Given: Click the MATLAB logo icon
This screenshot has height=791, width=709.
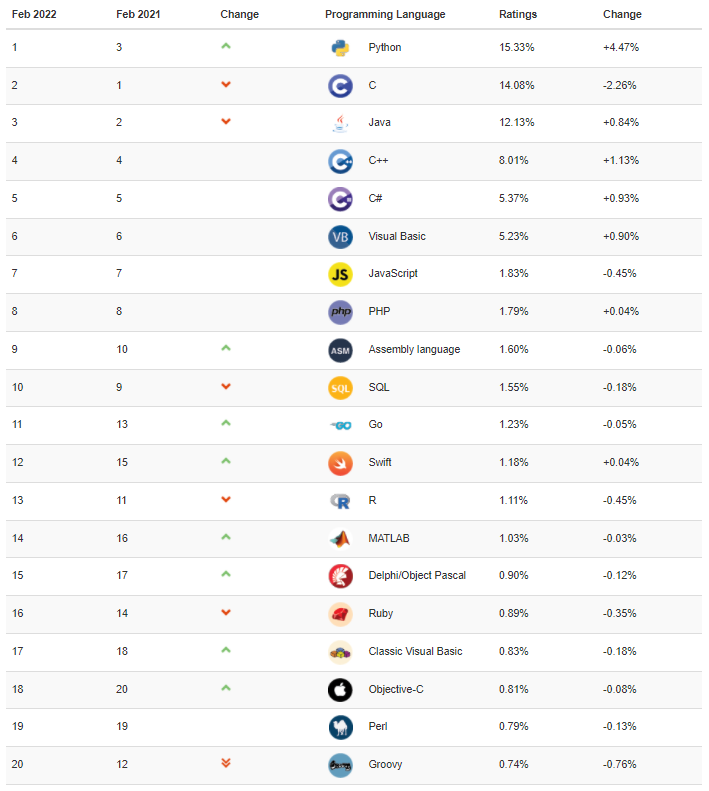Looking at the screenshot, I should point(340,538).
